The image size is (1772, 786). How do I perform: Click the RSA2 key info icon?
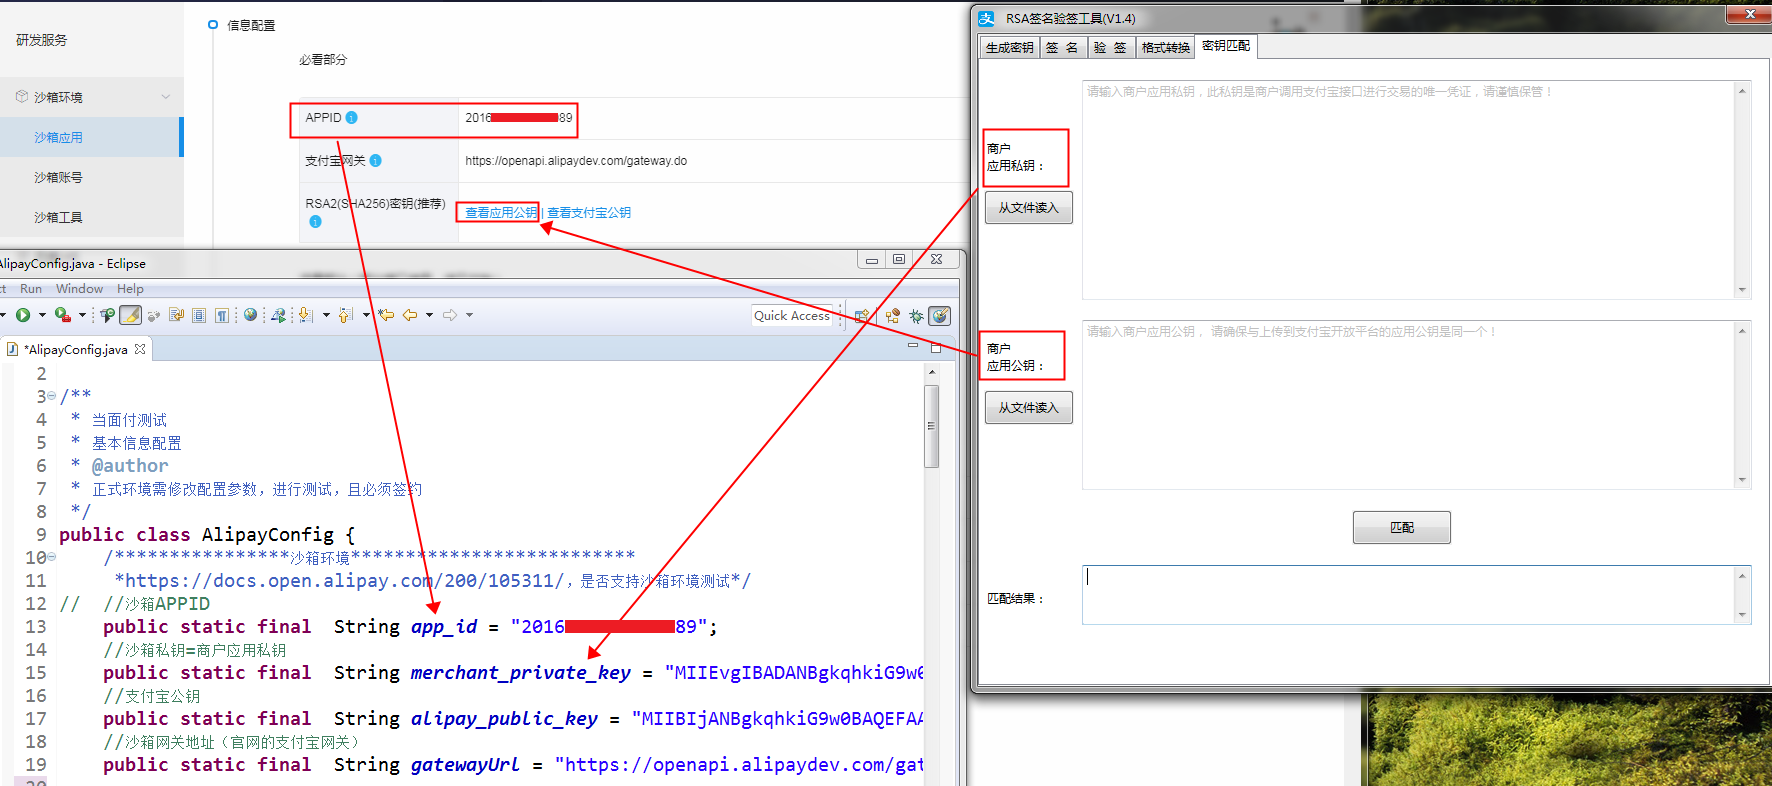coord(315,221)
